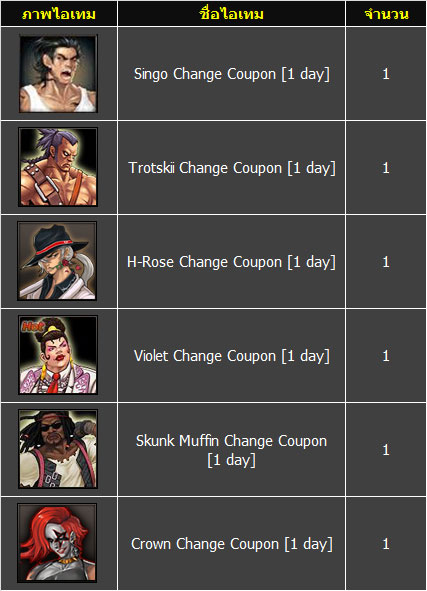Click quantity 1 in the Crown row

386,544
